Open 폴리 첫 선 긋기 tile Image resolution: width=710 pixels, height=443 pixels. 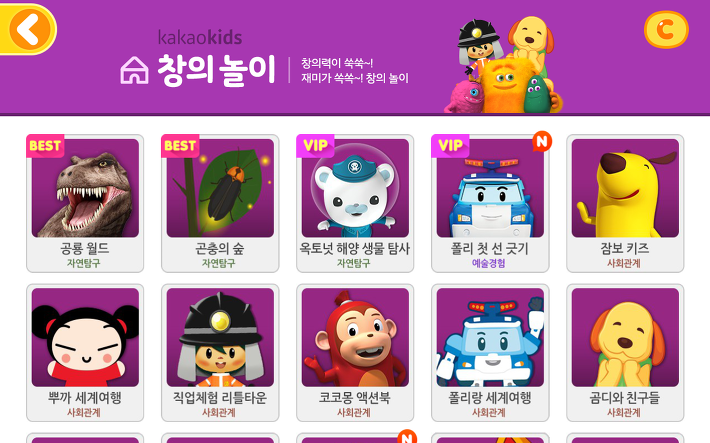coord(490,203)
